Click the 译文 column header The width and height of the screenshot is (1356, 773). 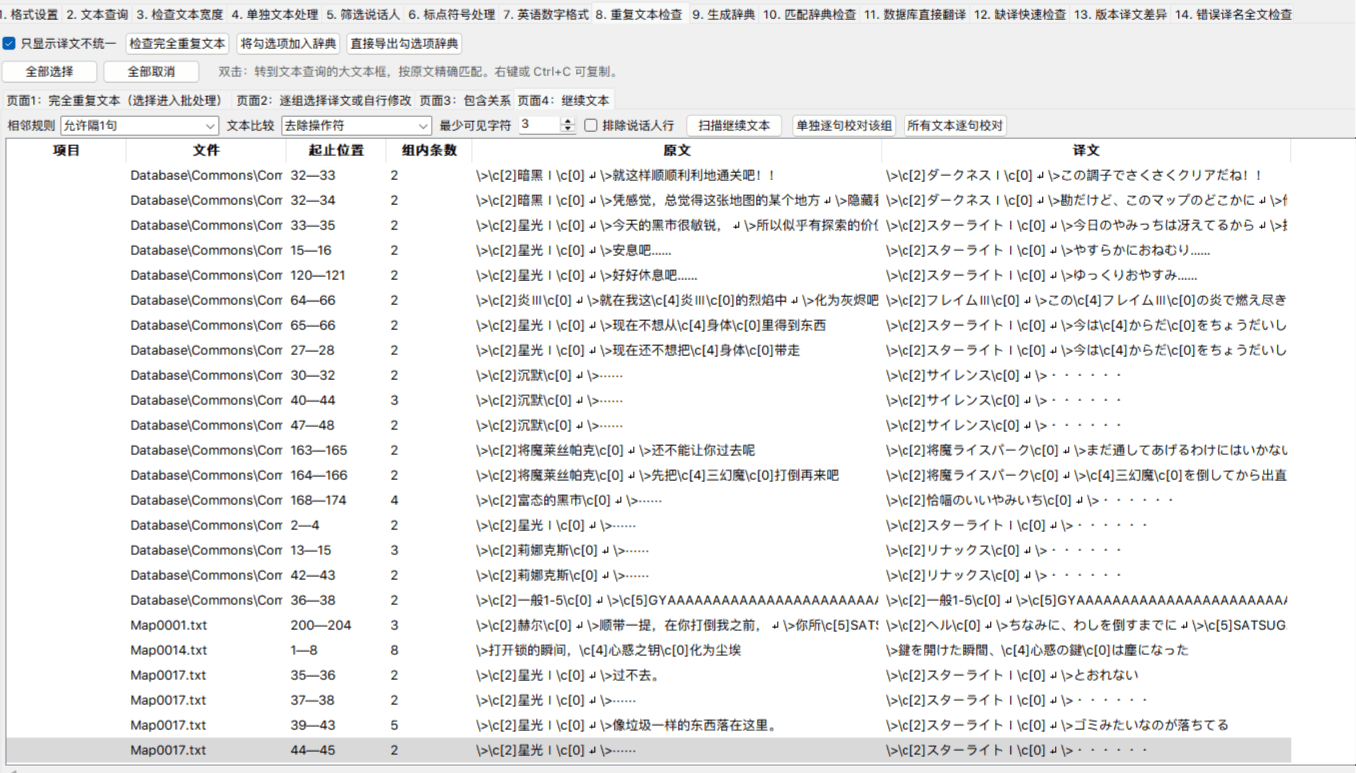1086,150
